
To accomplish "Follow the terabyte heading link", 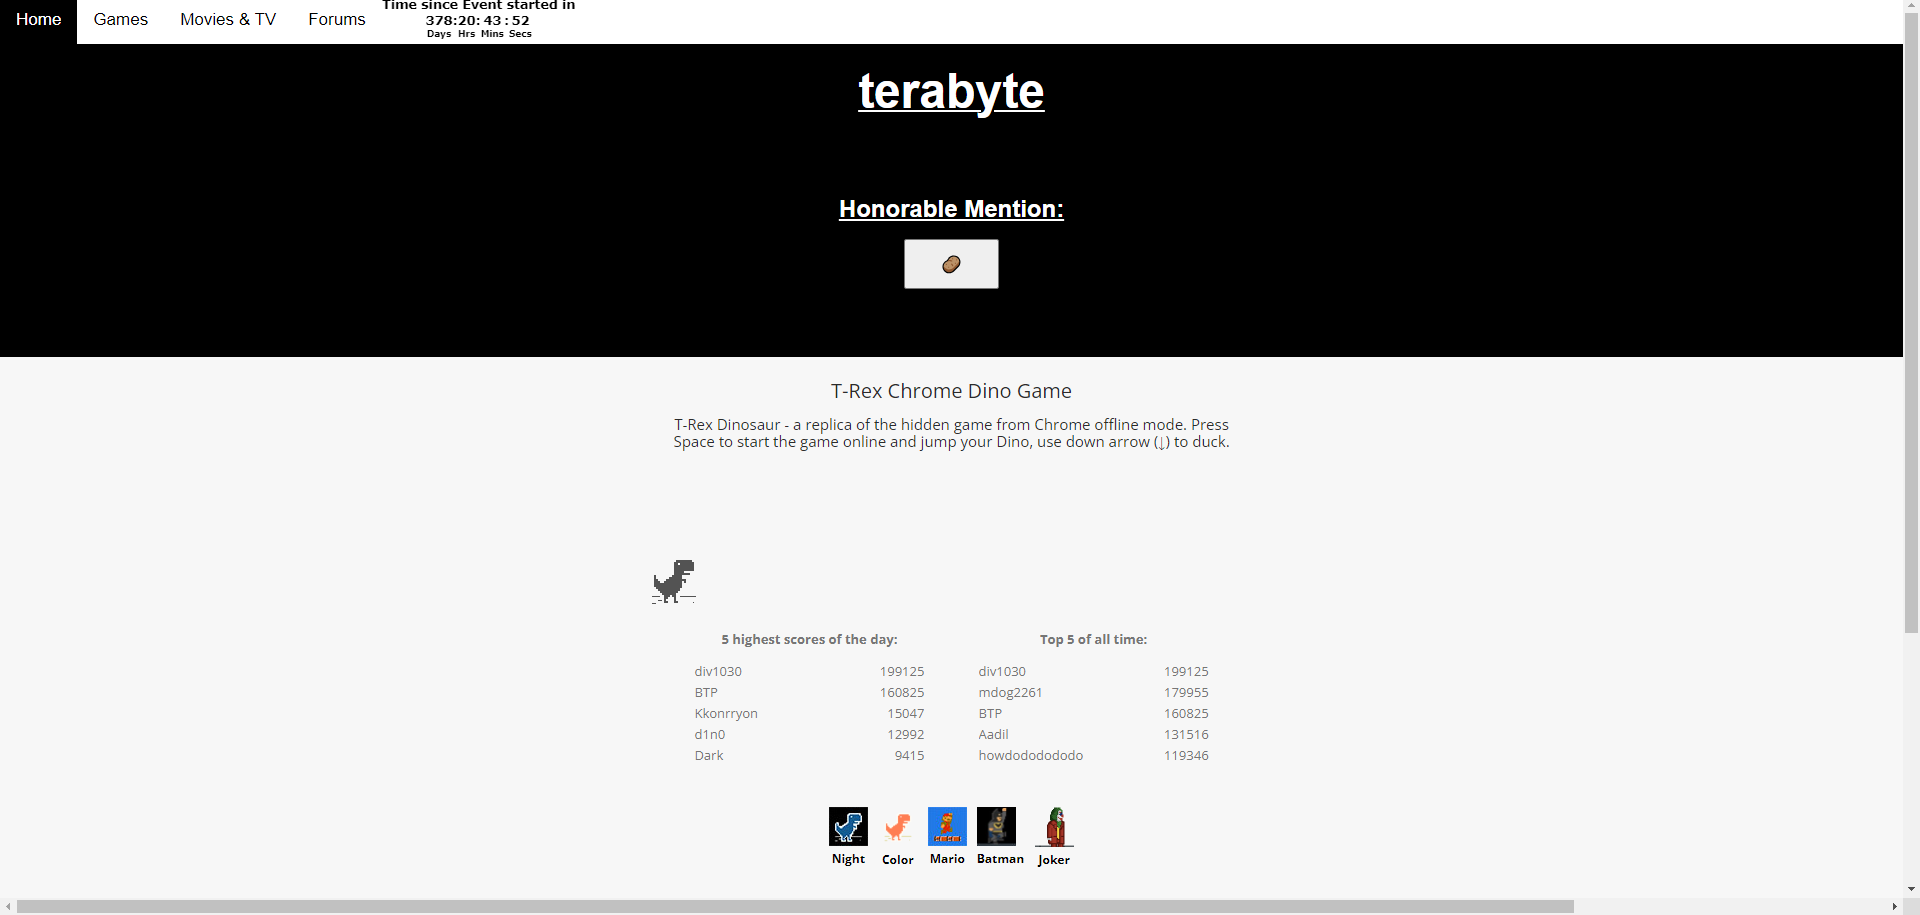I will [x=951, y=92].
